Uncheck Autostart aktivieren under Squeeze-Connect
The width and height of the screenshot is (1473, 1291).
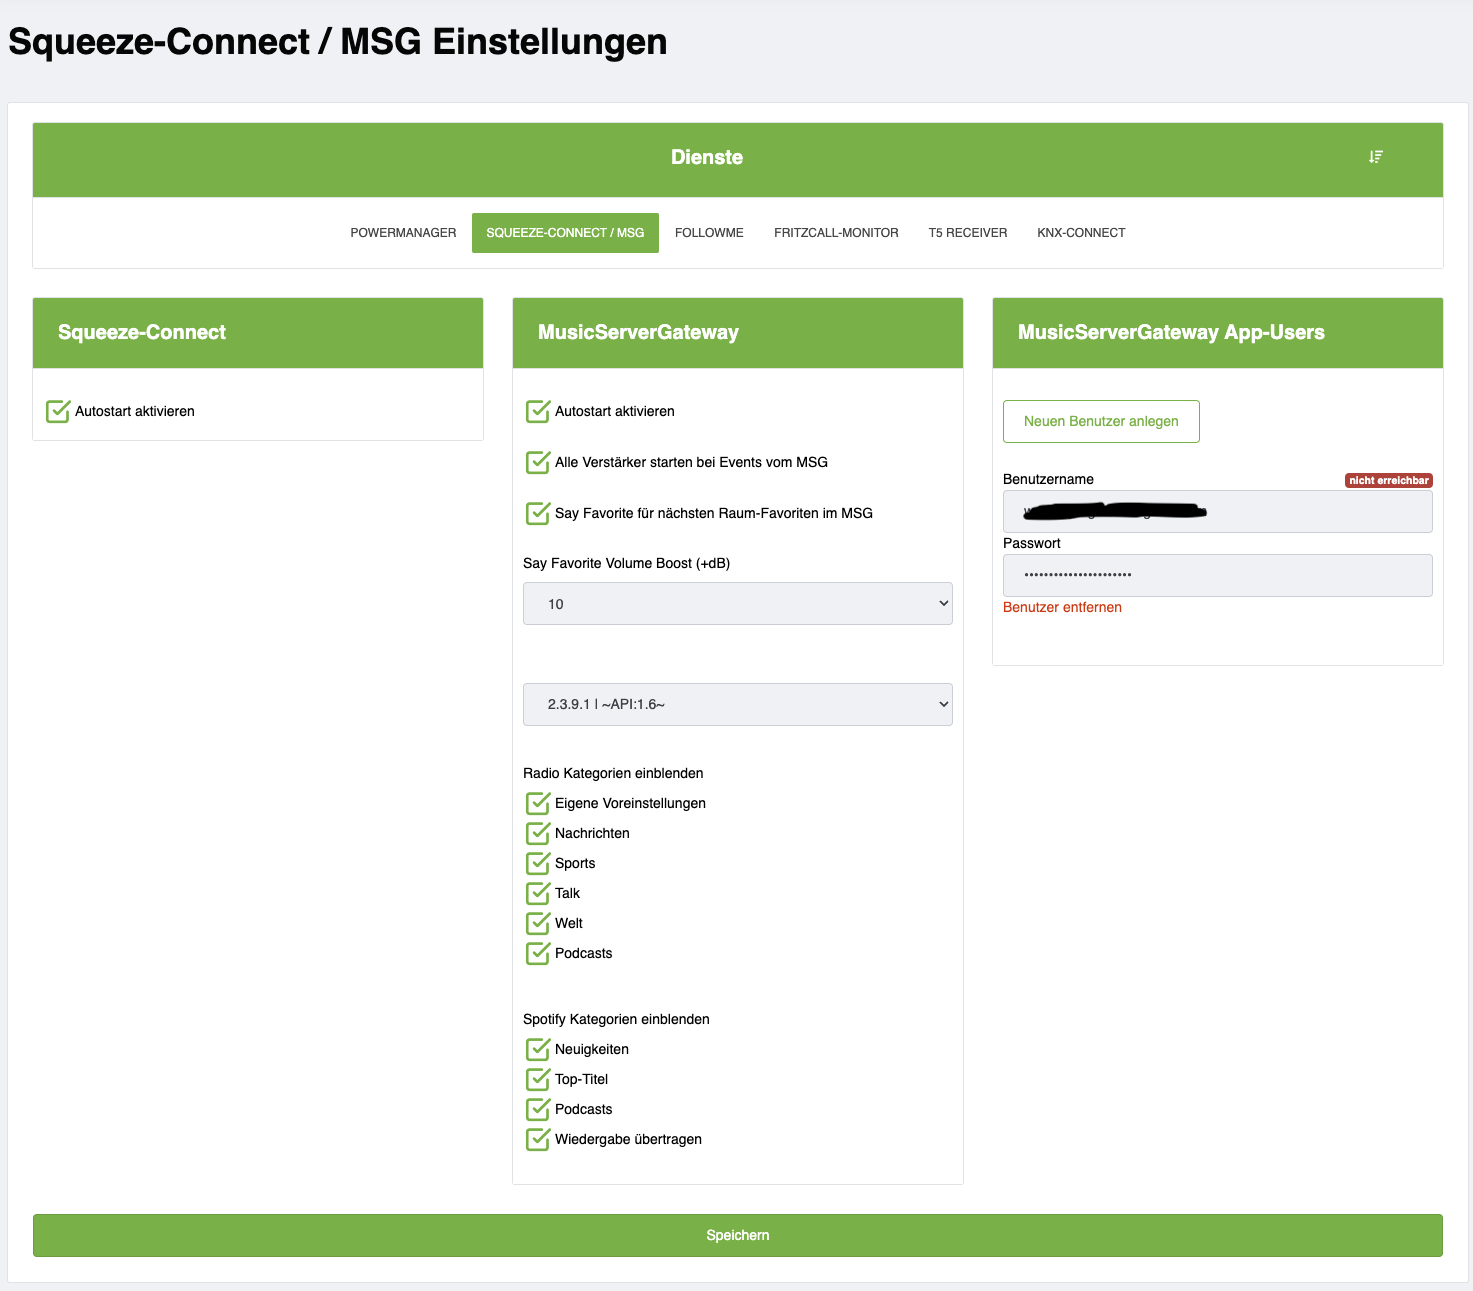point(58,411)
